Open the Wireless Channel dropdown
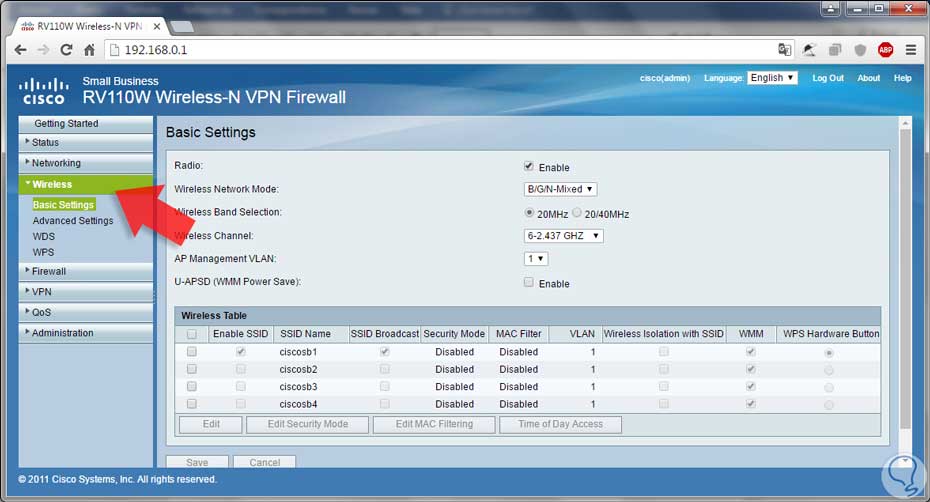The height and width of the screenshot is (502, 930). click(x=563, y=236)
